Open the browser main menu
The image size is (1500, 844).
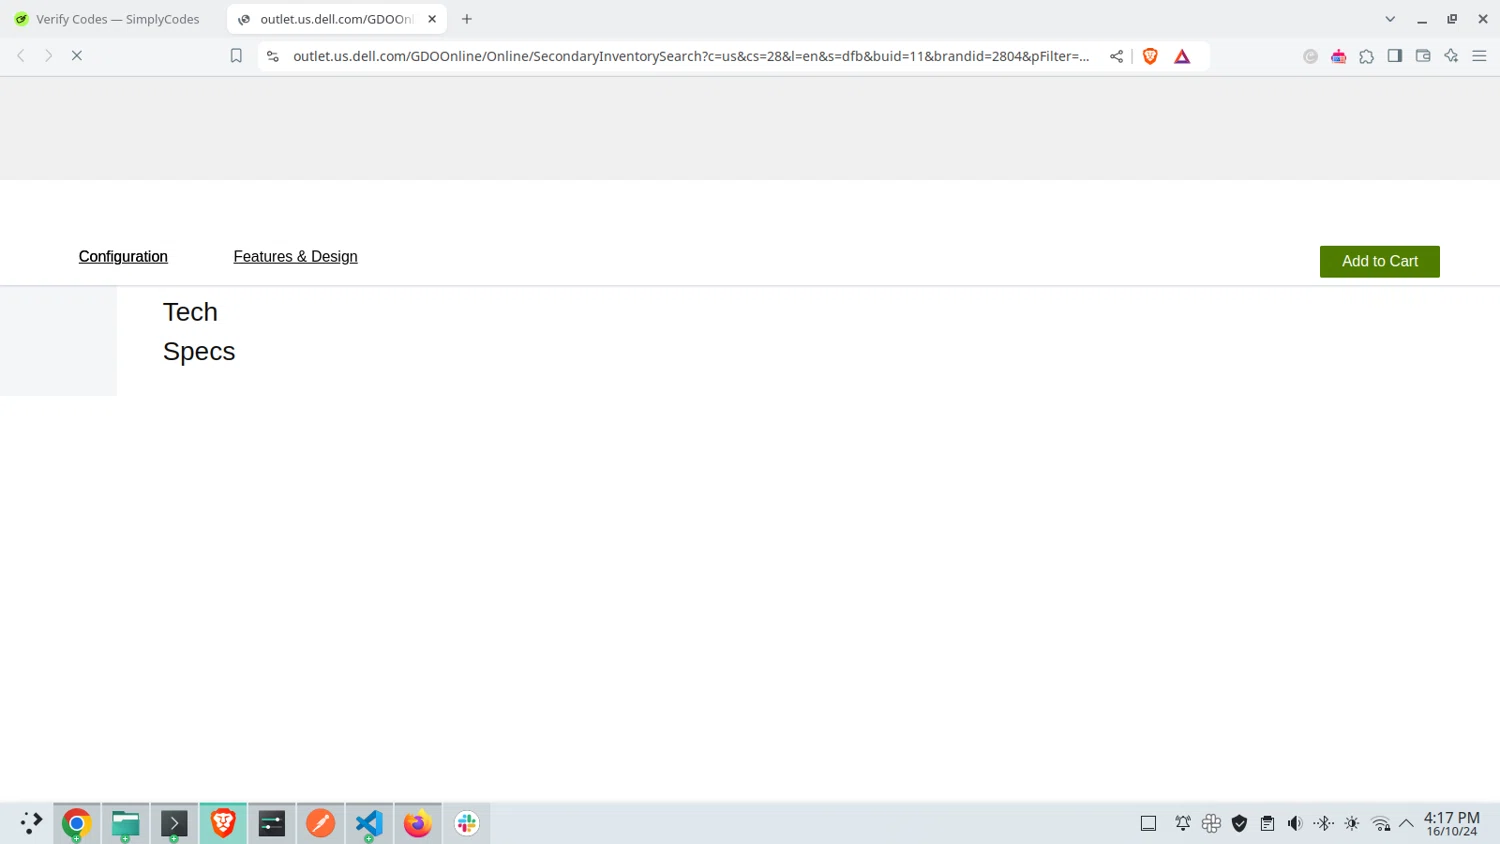pyautogui.click(x=1479, y=56)
